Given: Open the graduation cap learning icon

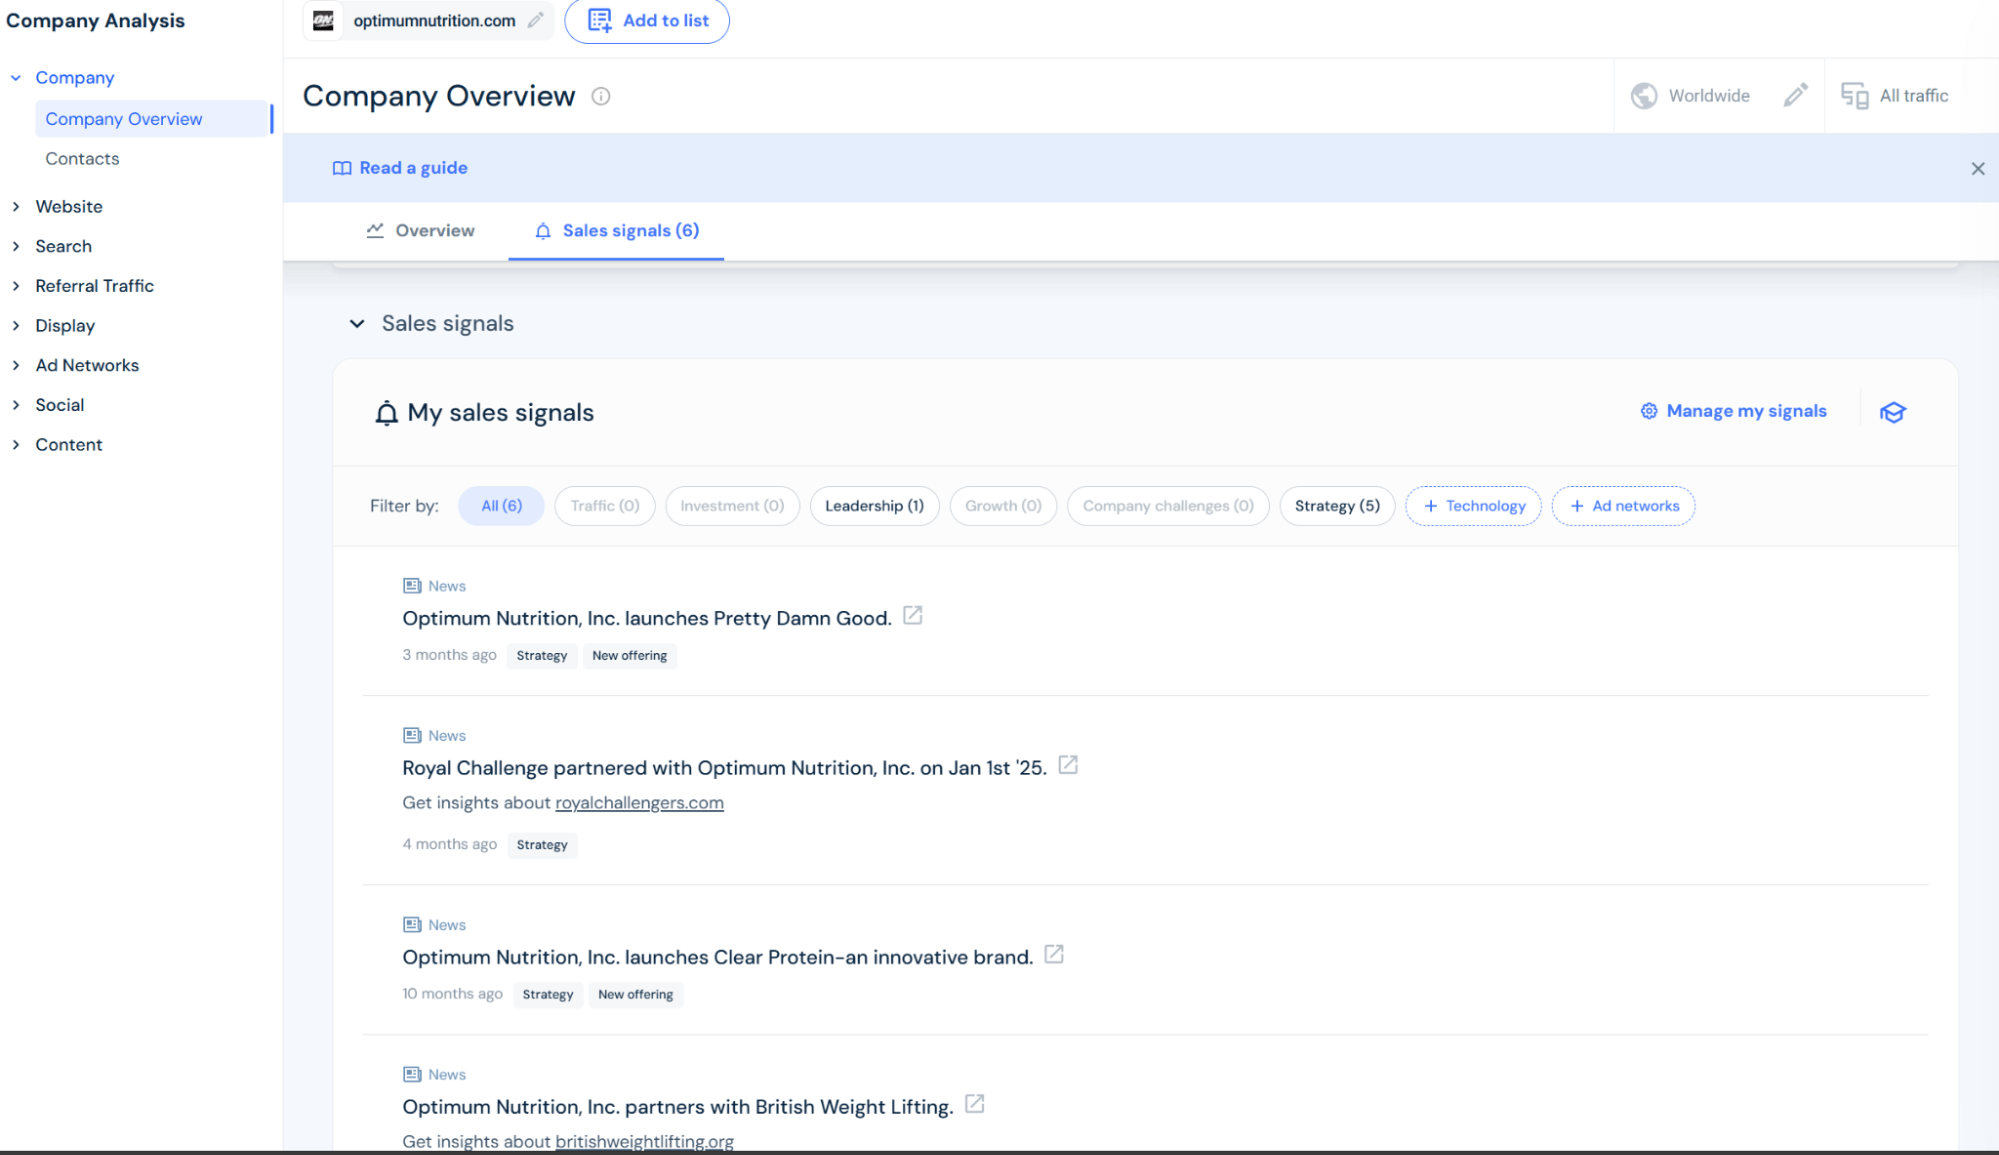Looking at the screenshot, I should 1892,412.
